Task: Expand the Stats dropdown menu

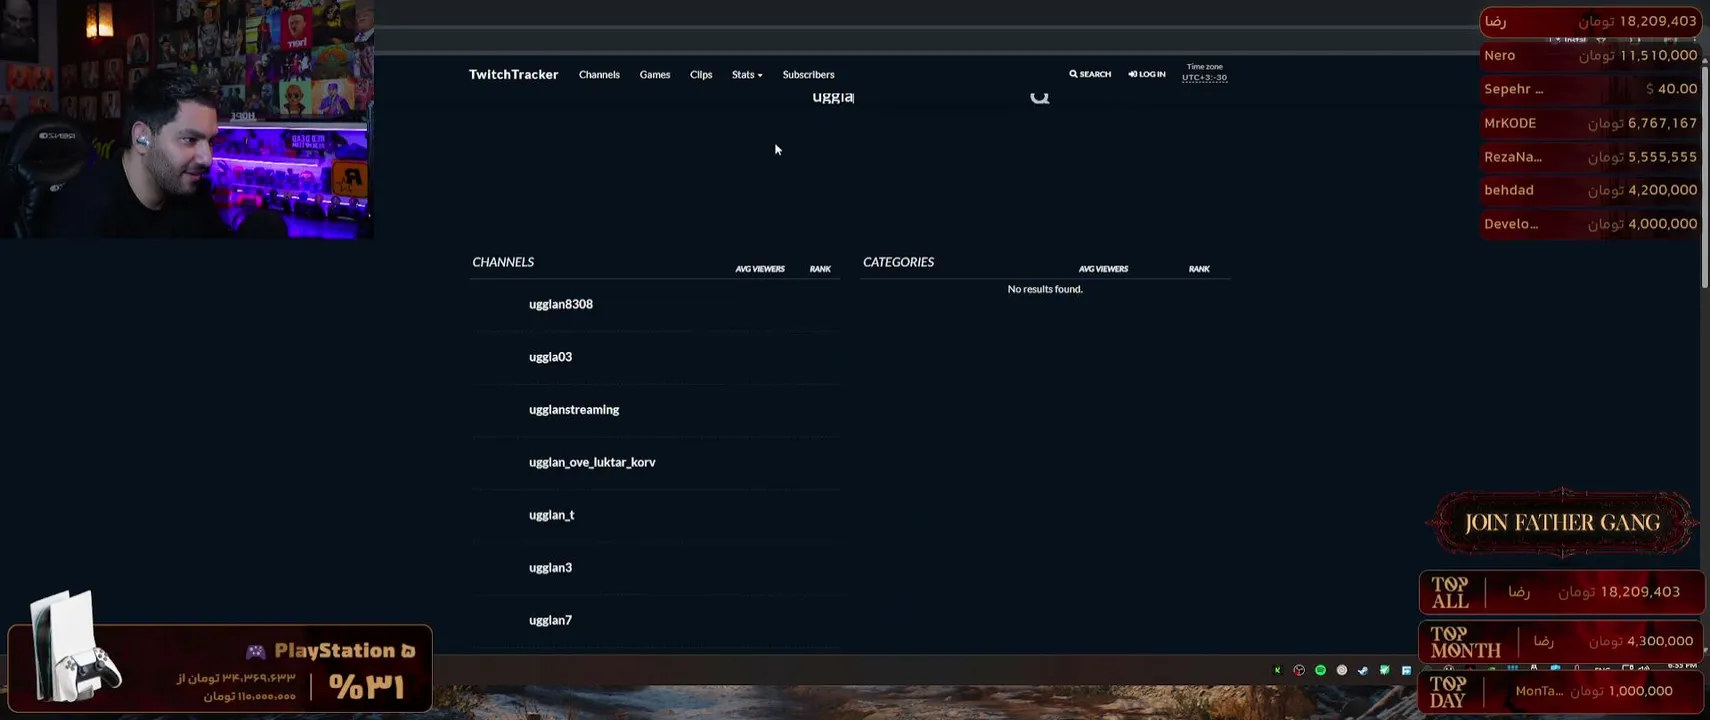Action: point(747,75)
